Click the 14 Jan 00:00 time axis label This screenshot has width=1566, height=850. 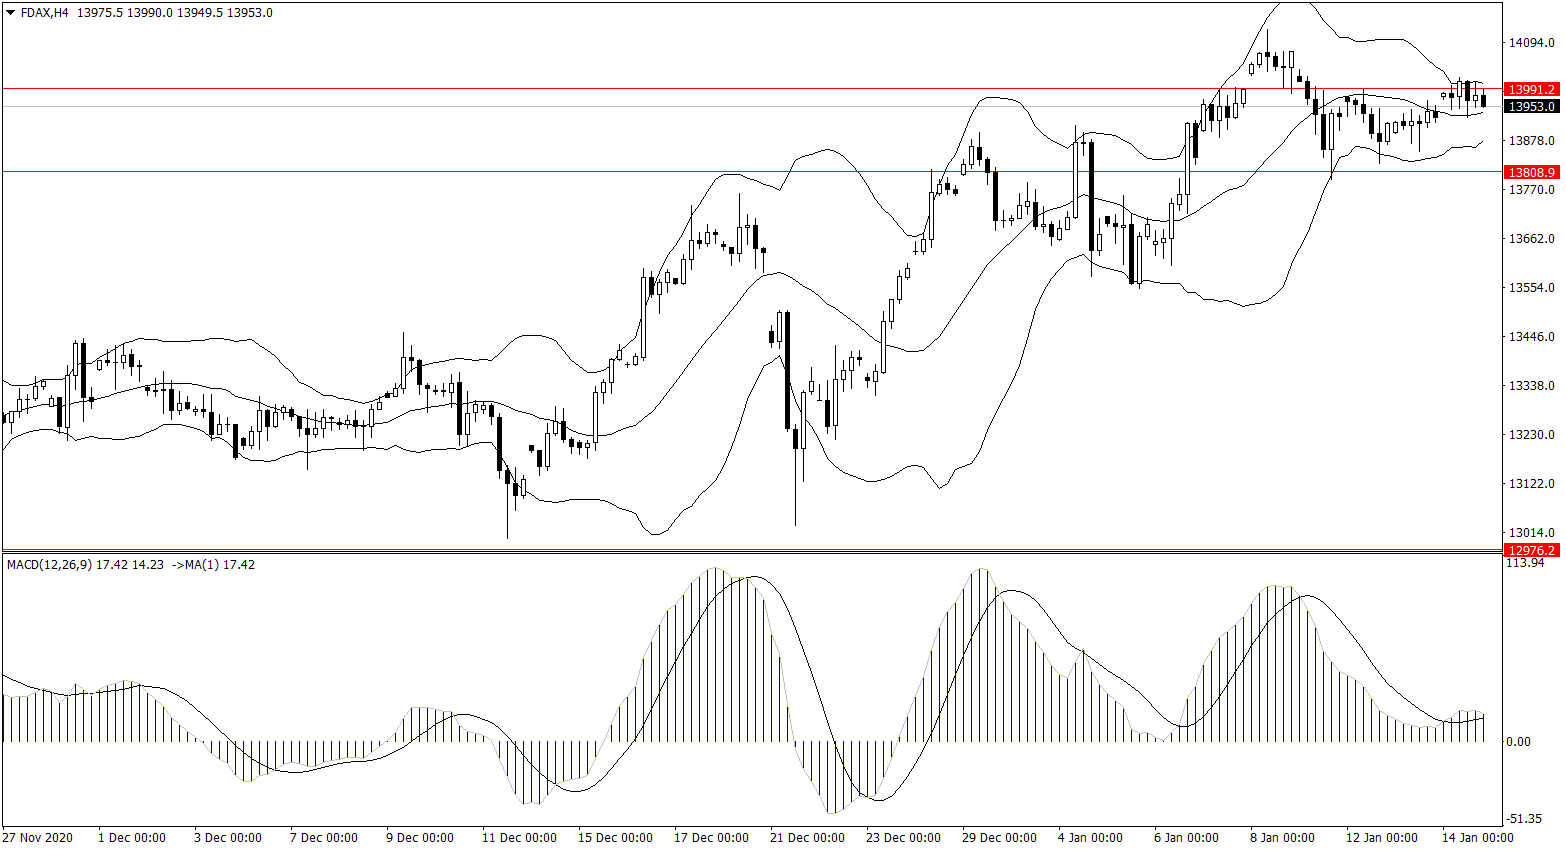[1476, 837]
